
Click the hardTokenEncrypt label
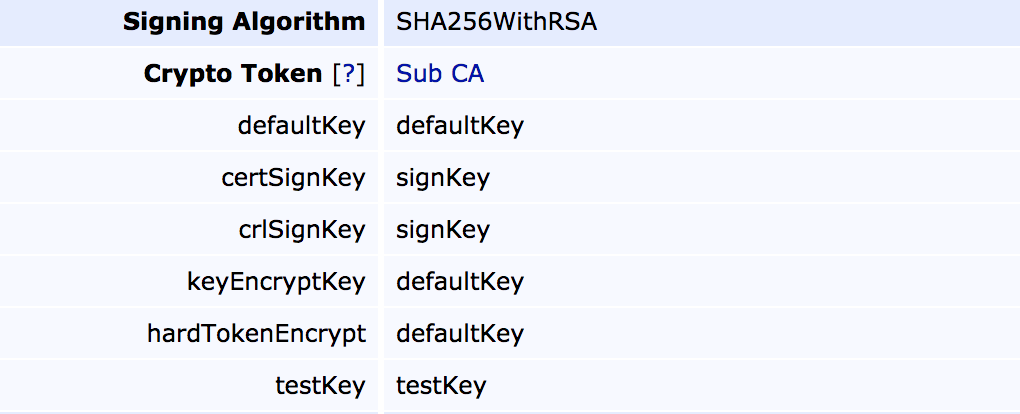(x=256, y=334)
